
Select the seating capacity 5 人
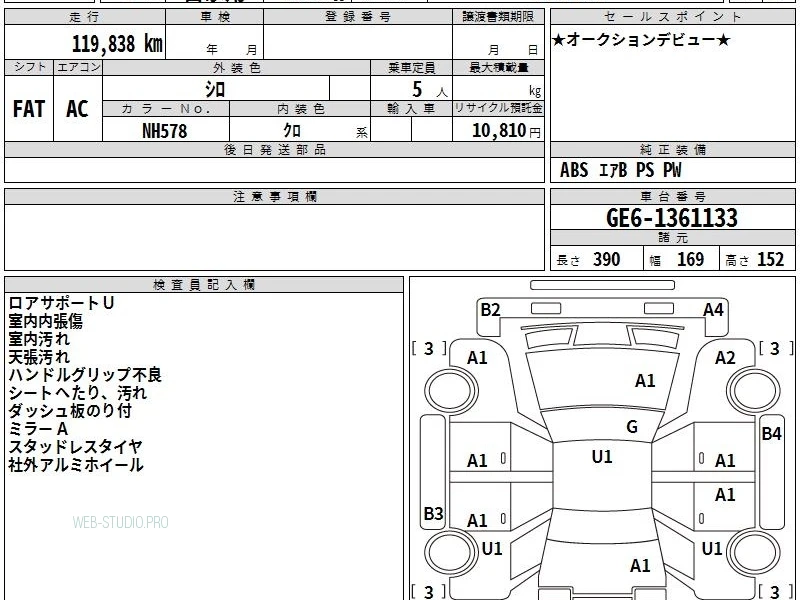click(429, 90)
